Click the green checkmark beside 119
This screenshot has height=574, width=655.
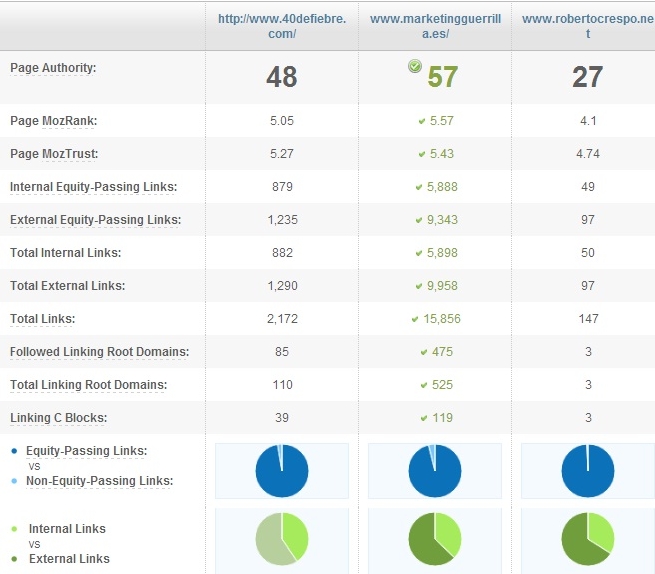click(x=424, y=419)
